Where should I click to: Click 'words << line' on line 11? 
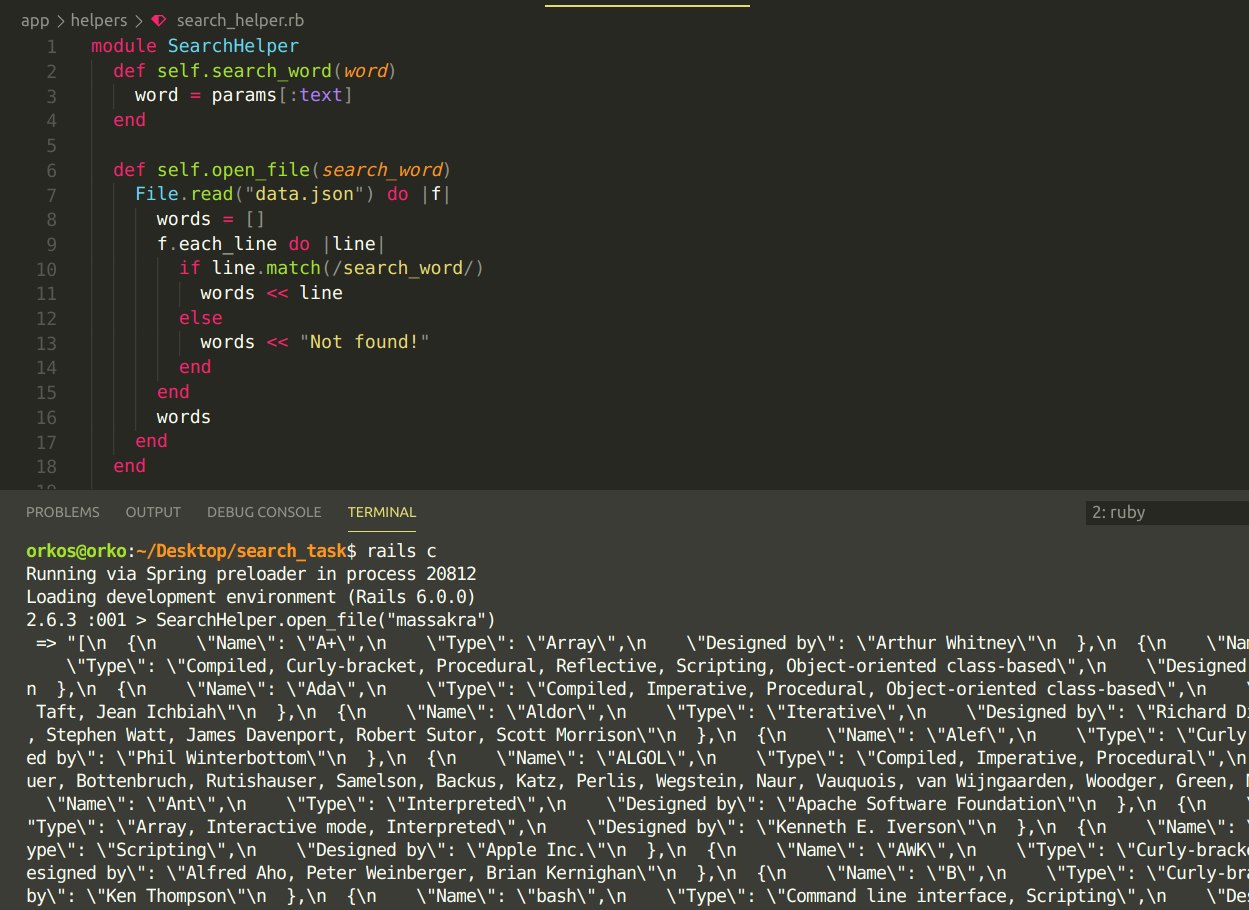tap(271, 293)
